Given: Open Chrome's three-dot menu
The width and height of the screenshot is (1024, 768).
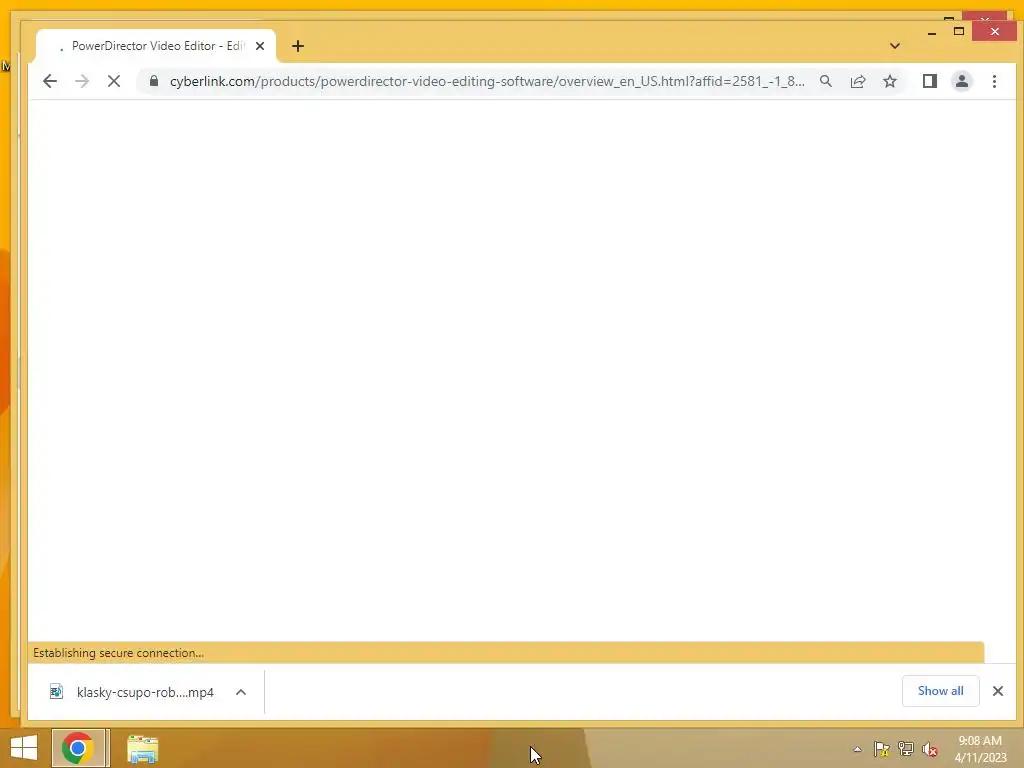Looking at the screenshot, I should point(995,81).
